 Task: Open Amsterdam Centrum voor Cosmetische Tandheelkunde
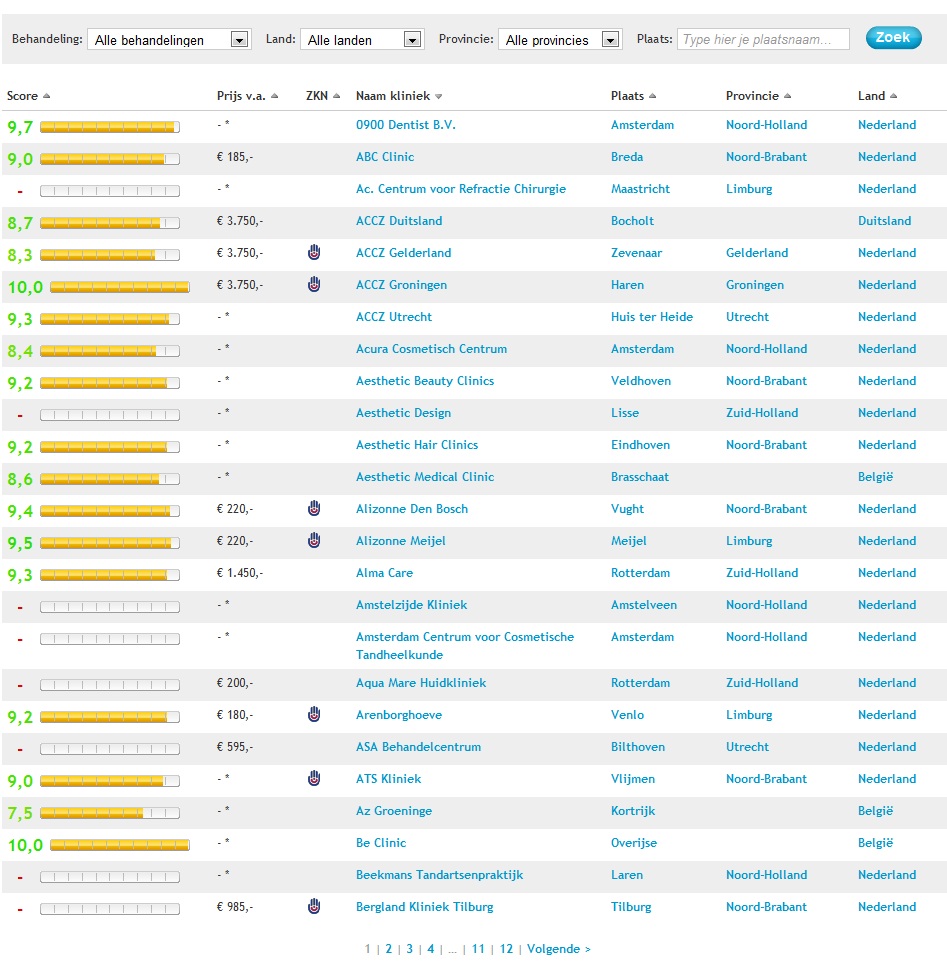pos(465,646)
